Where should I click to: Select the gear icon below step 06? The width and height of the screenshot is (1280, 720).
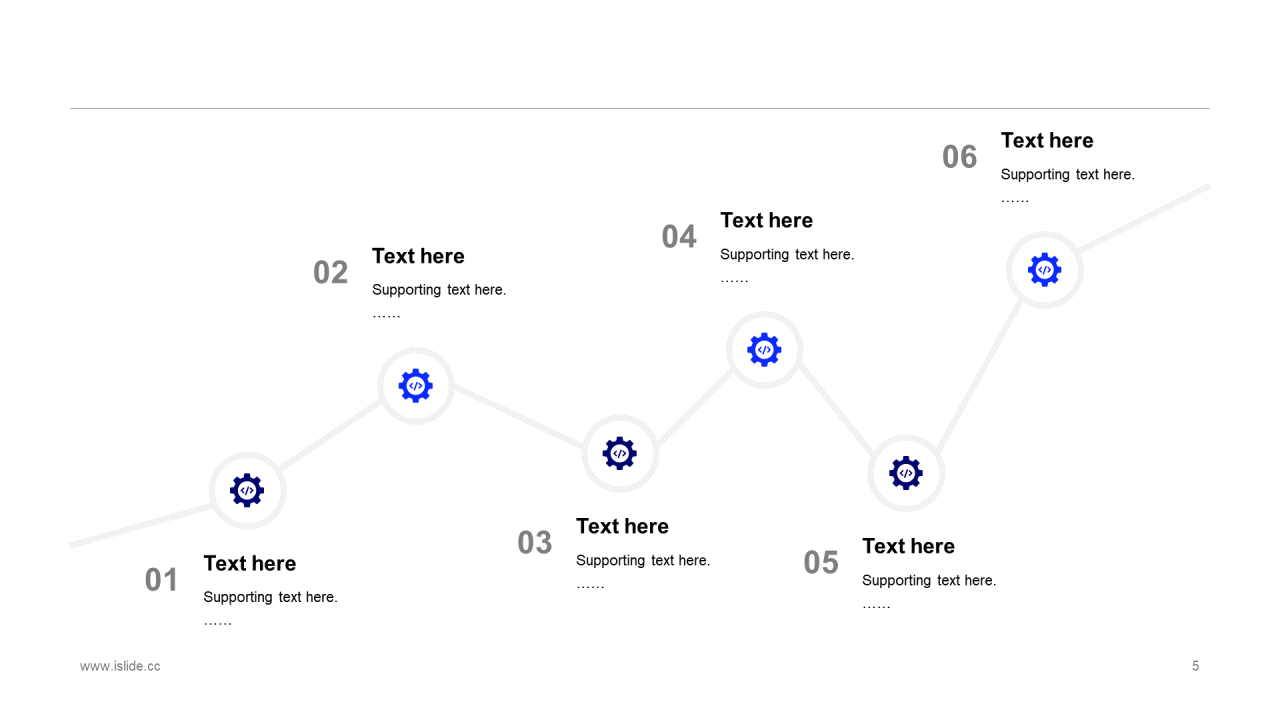(1045, 270)
